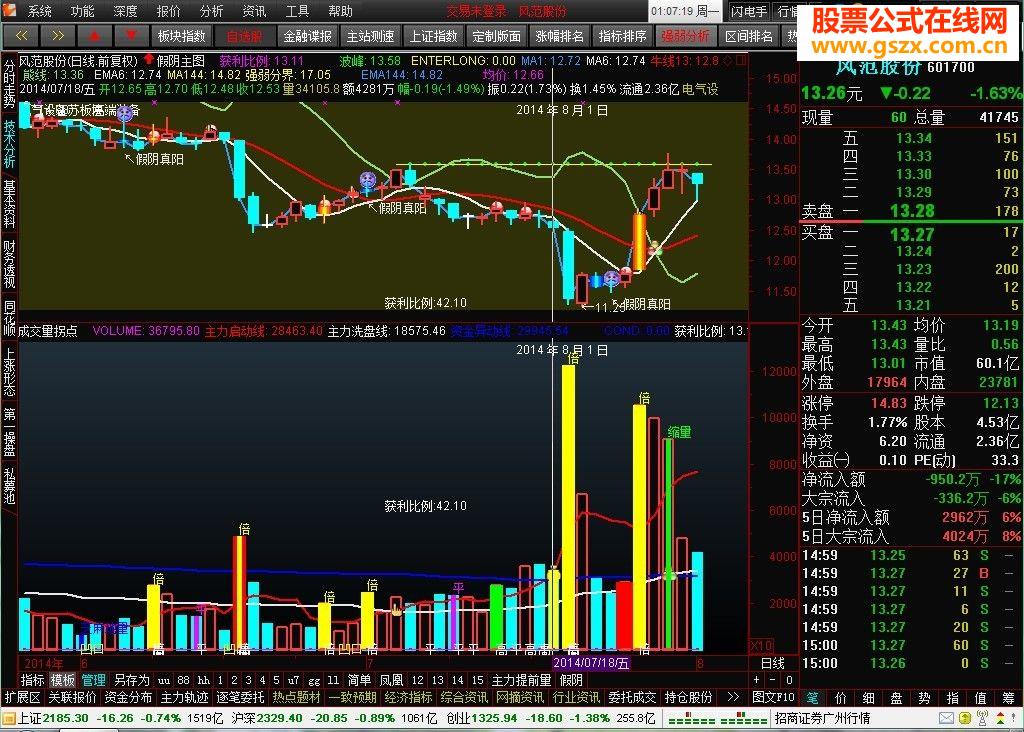
Task: Click the 区间排名 toolbar button
Action: [748, 36]
